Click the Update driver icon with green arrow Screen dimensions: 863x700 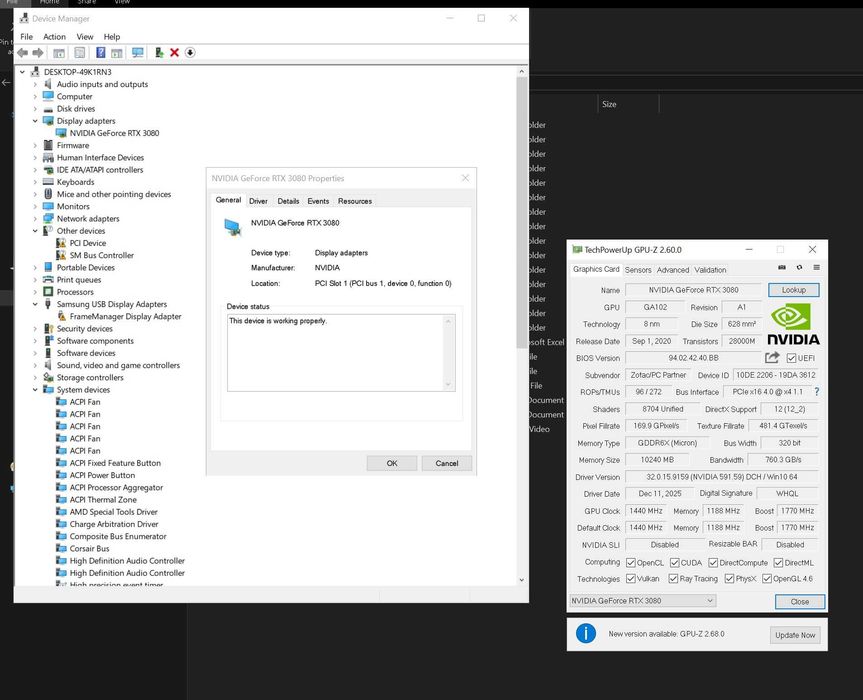click(x=159, y=53)
